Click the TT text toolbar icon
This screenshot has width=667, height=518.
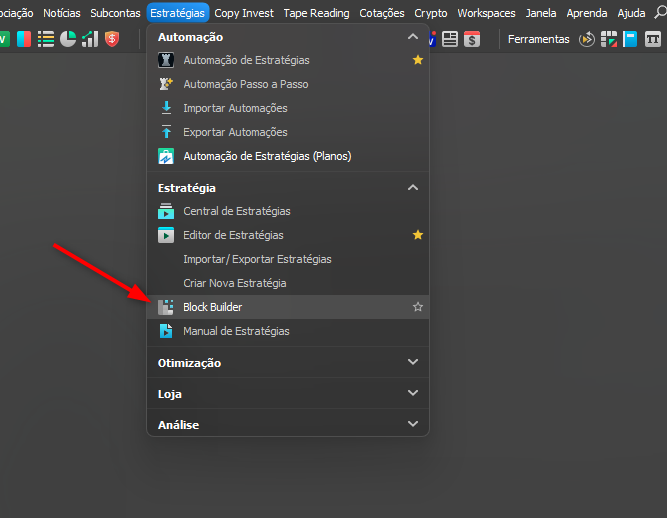point(653,39)
